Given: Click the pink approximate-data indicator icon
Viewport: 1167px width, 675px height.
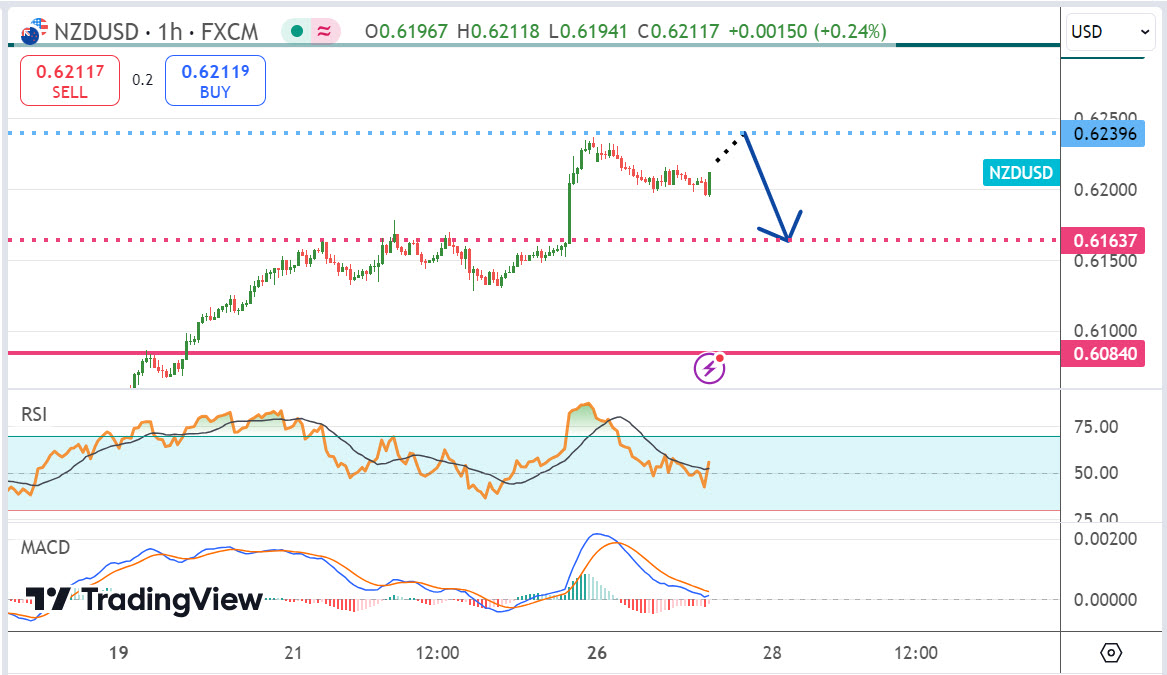Looking at the screenshot, I should [324, 32].
